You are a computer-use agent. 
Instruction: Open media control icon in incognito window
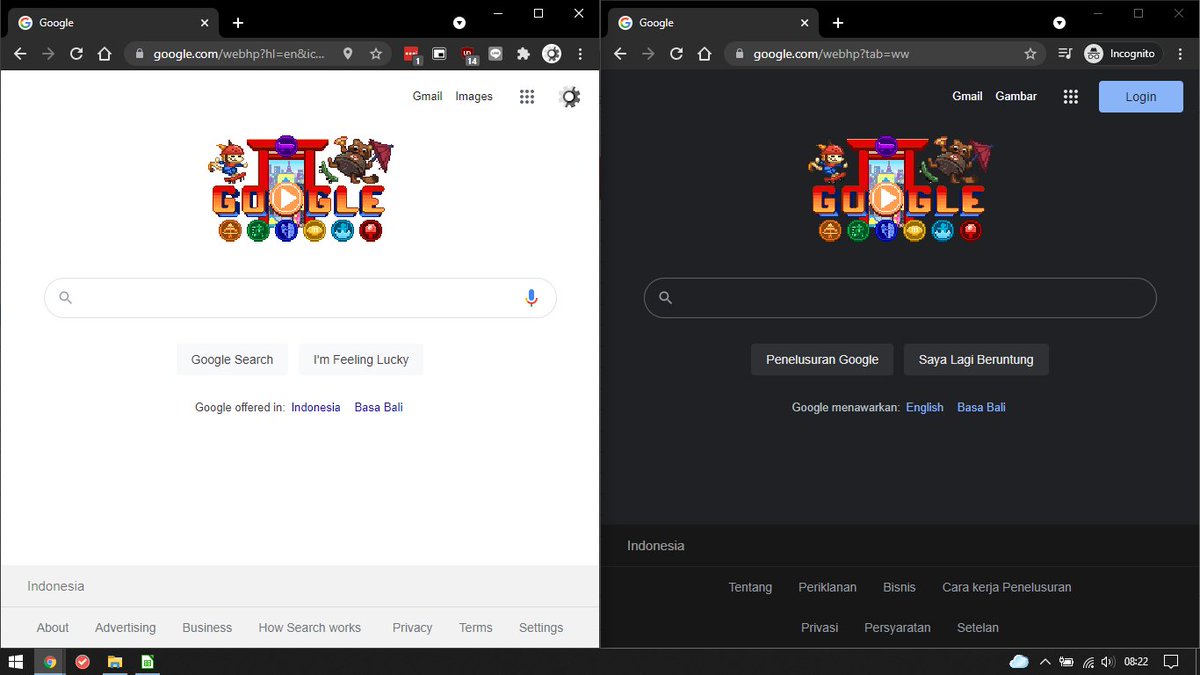(x=1065, y=54)
